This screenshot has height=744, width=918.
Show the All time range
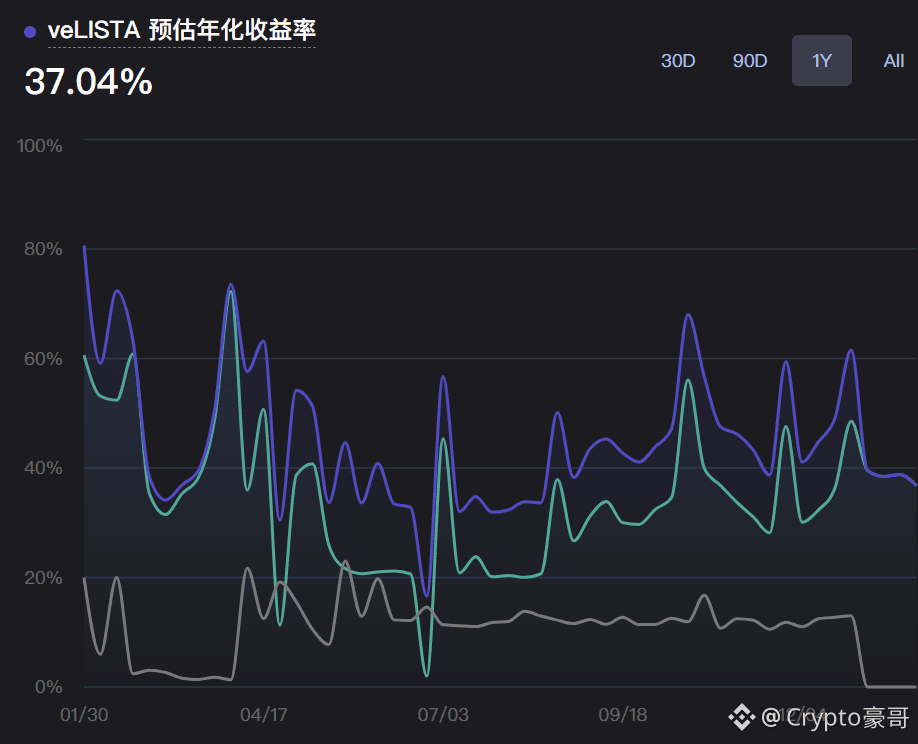point(893,61)
